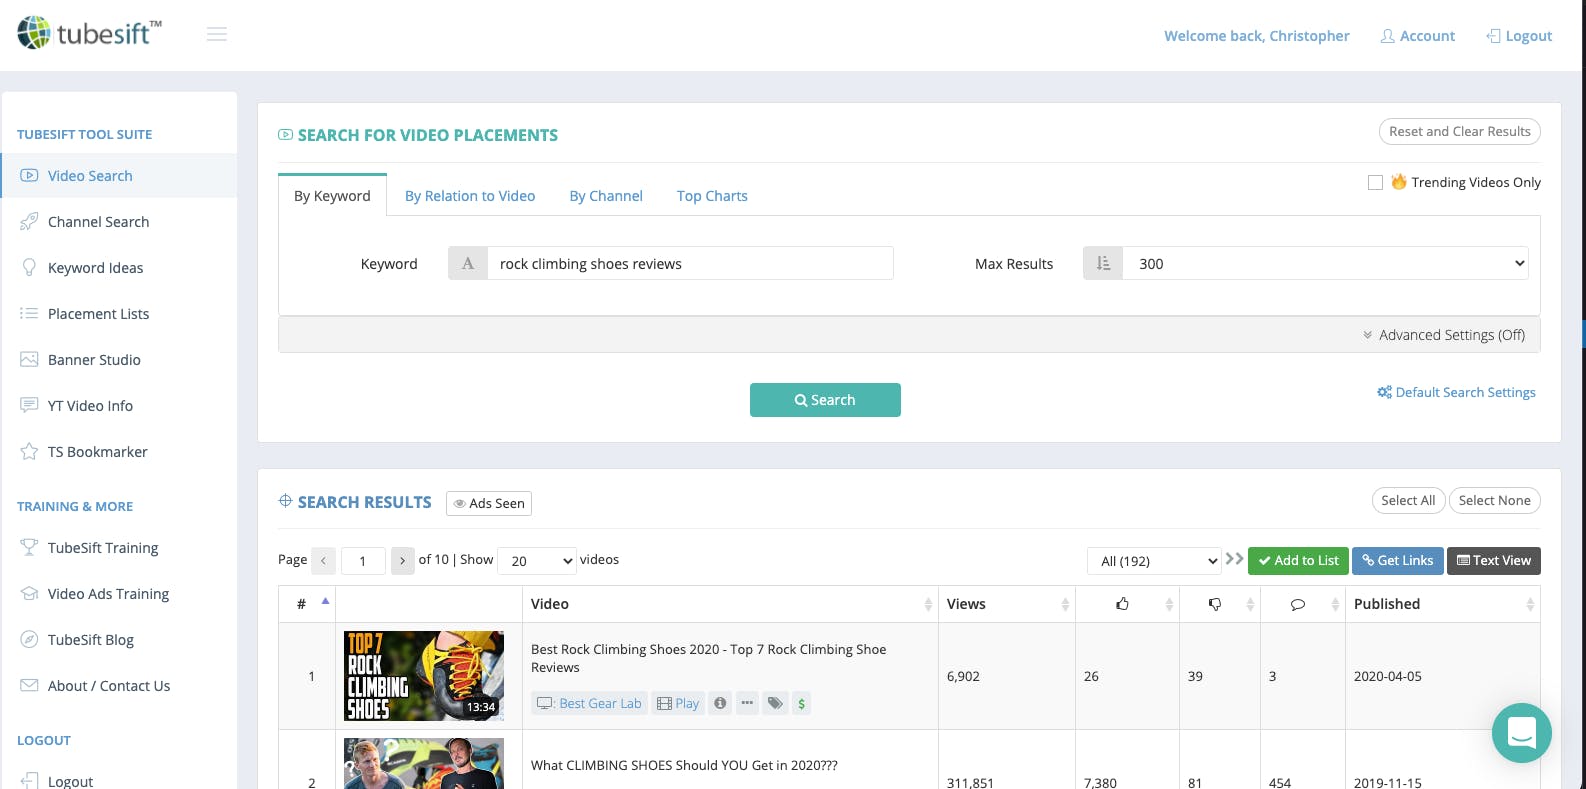Open the Max Results dropdown
This screenshot has height=789, width=1586.
tap(1325, 264)
